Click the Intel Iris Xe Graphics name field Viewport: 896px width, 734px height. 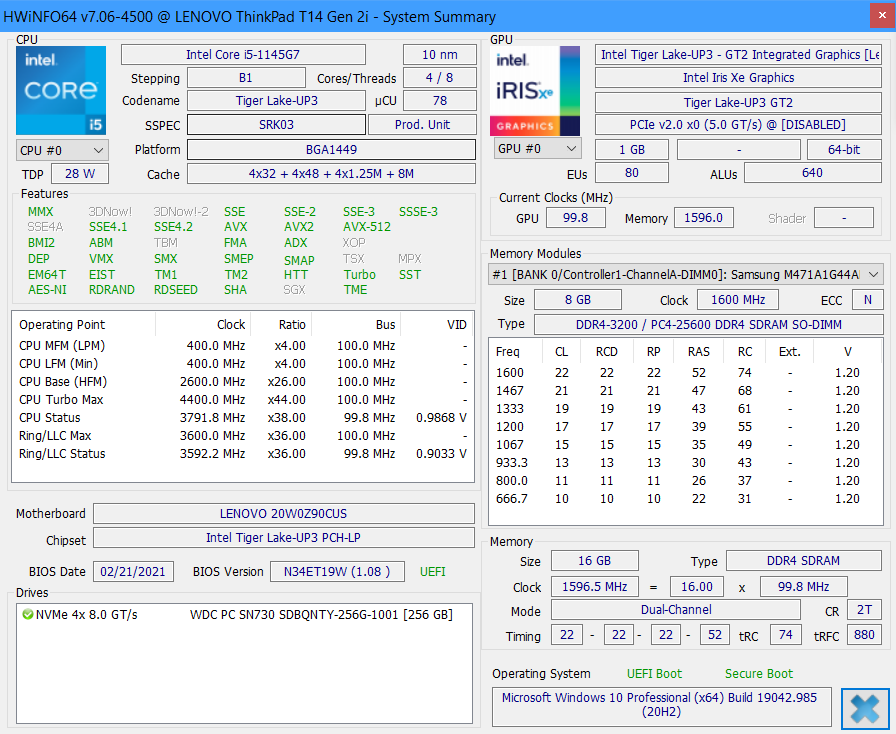[x=738, y=78]
